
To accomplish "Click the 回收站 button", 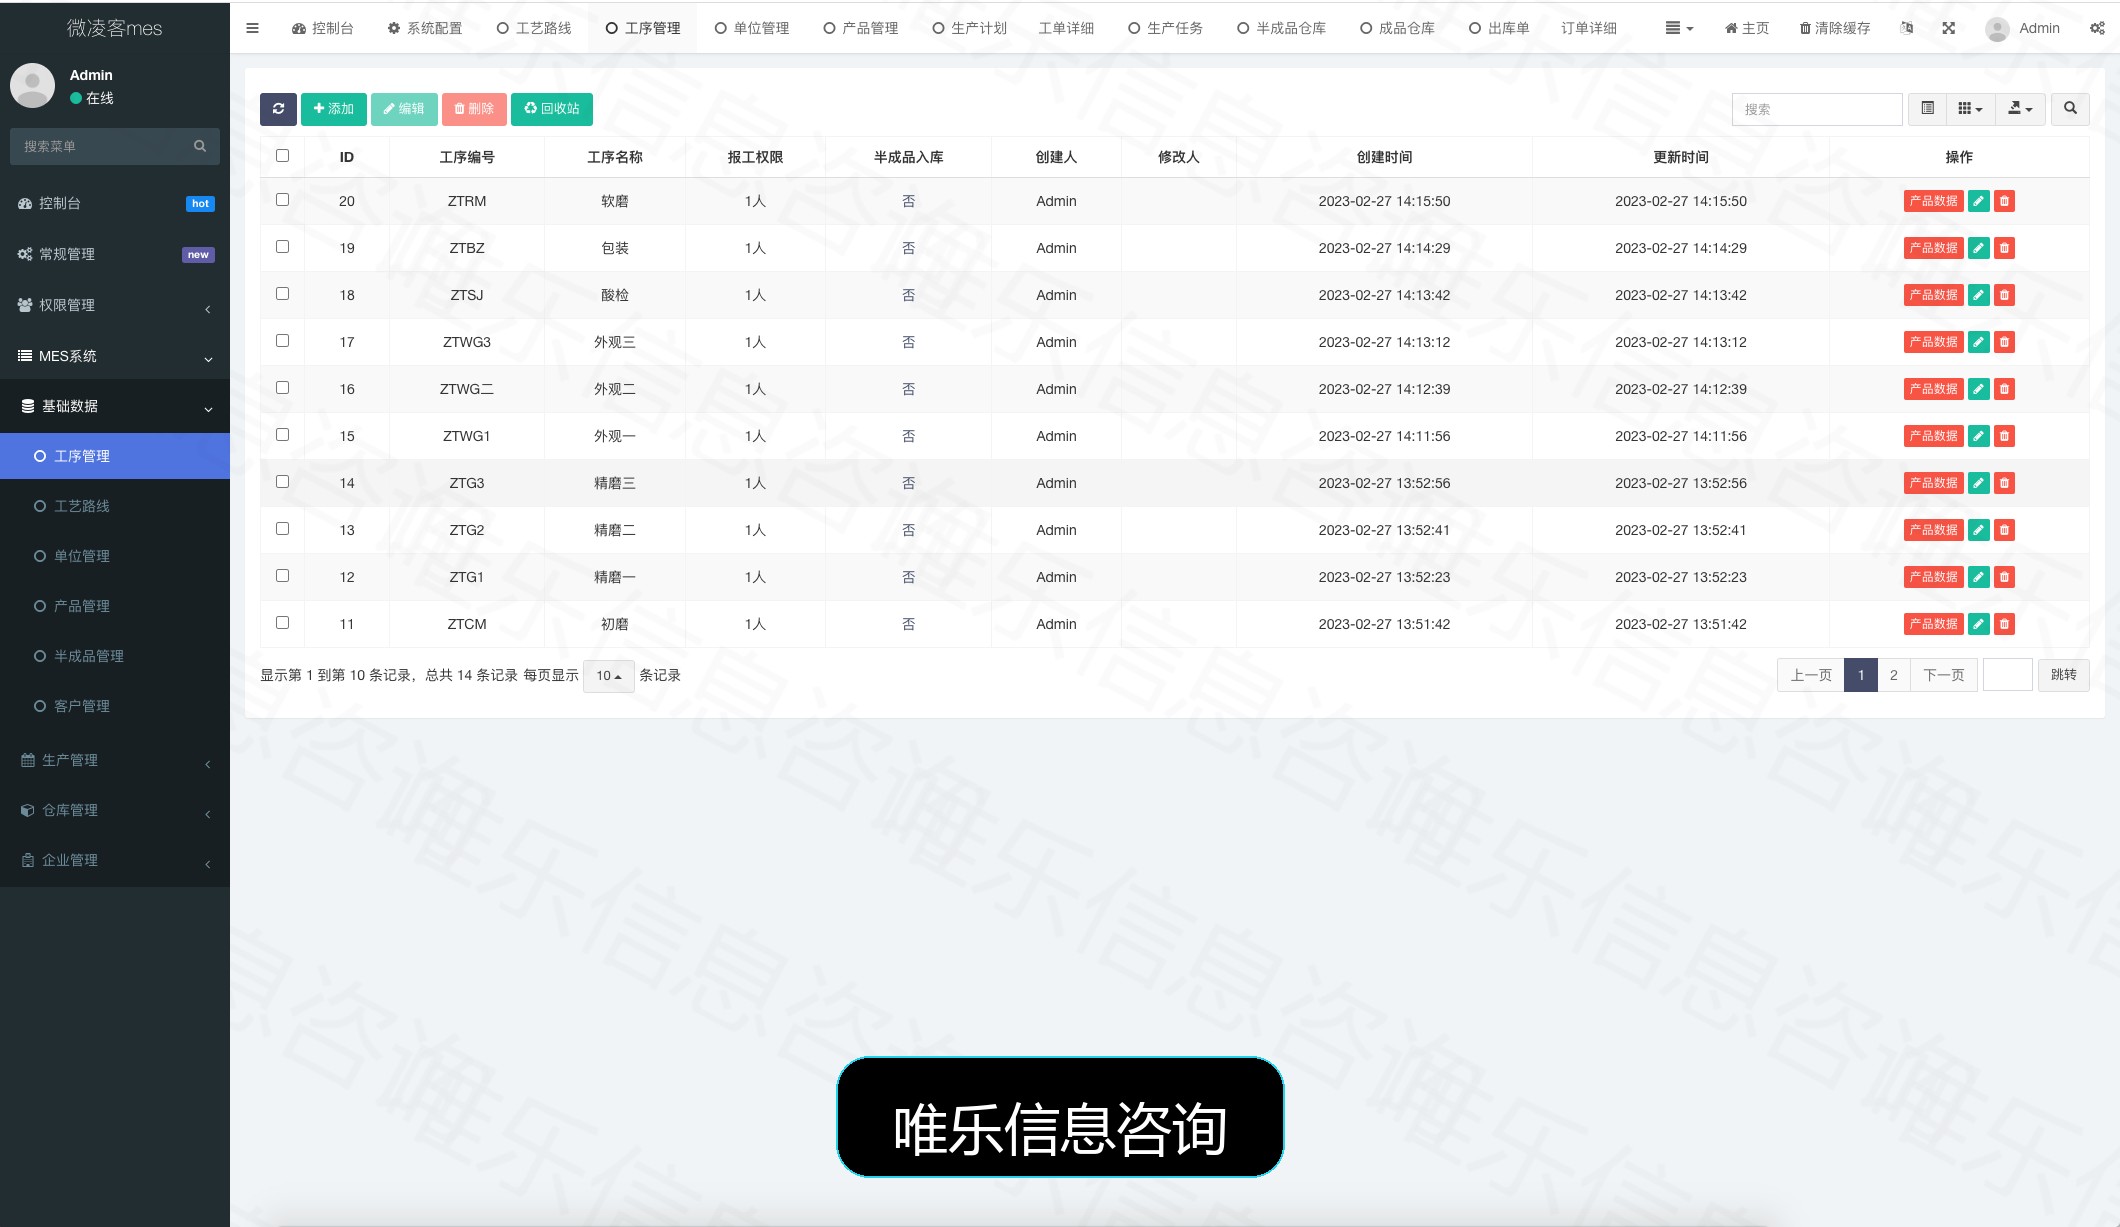I will 552,109.
